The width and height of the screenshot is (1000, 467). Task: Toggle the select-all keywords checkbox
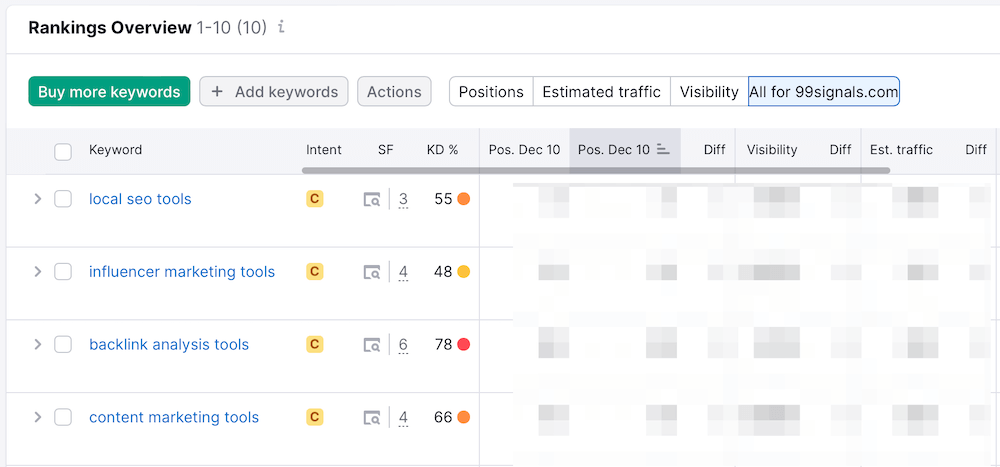(x=63, y=151)
